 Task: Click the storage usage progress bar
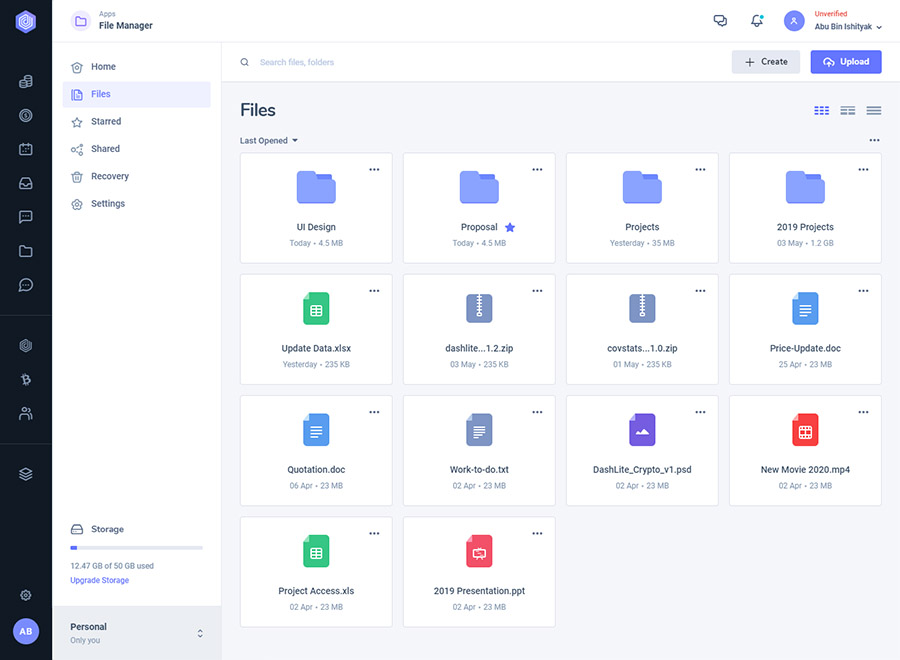coord(136,548)
